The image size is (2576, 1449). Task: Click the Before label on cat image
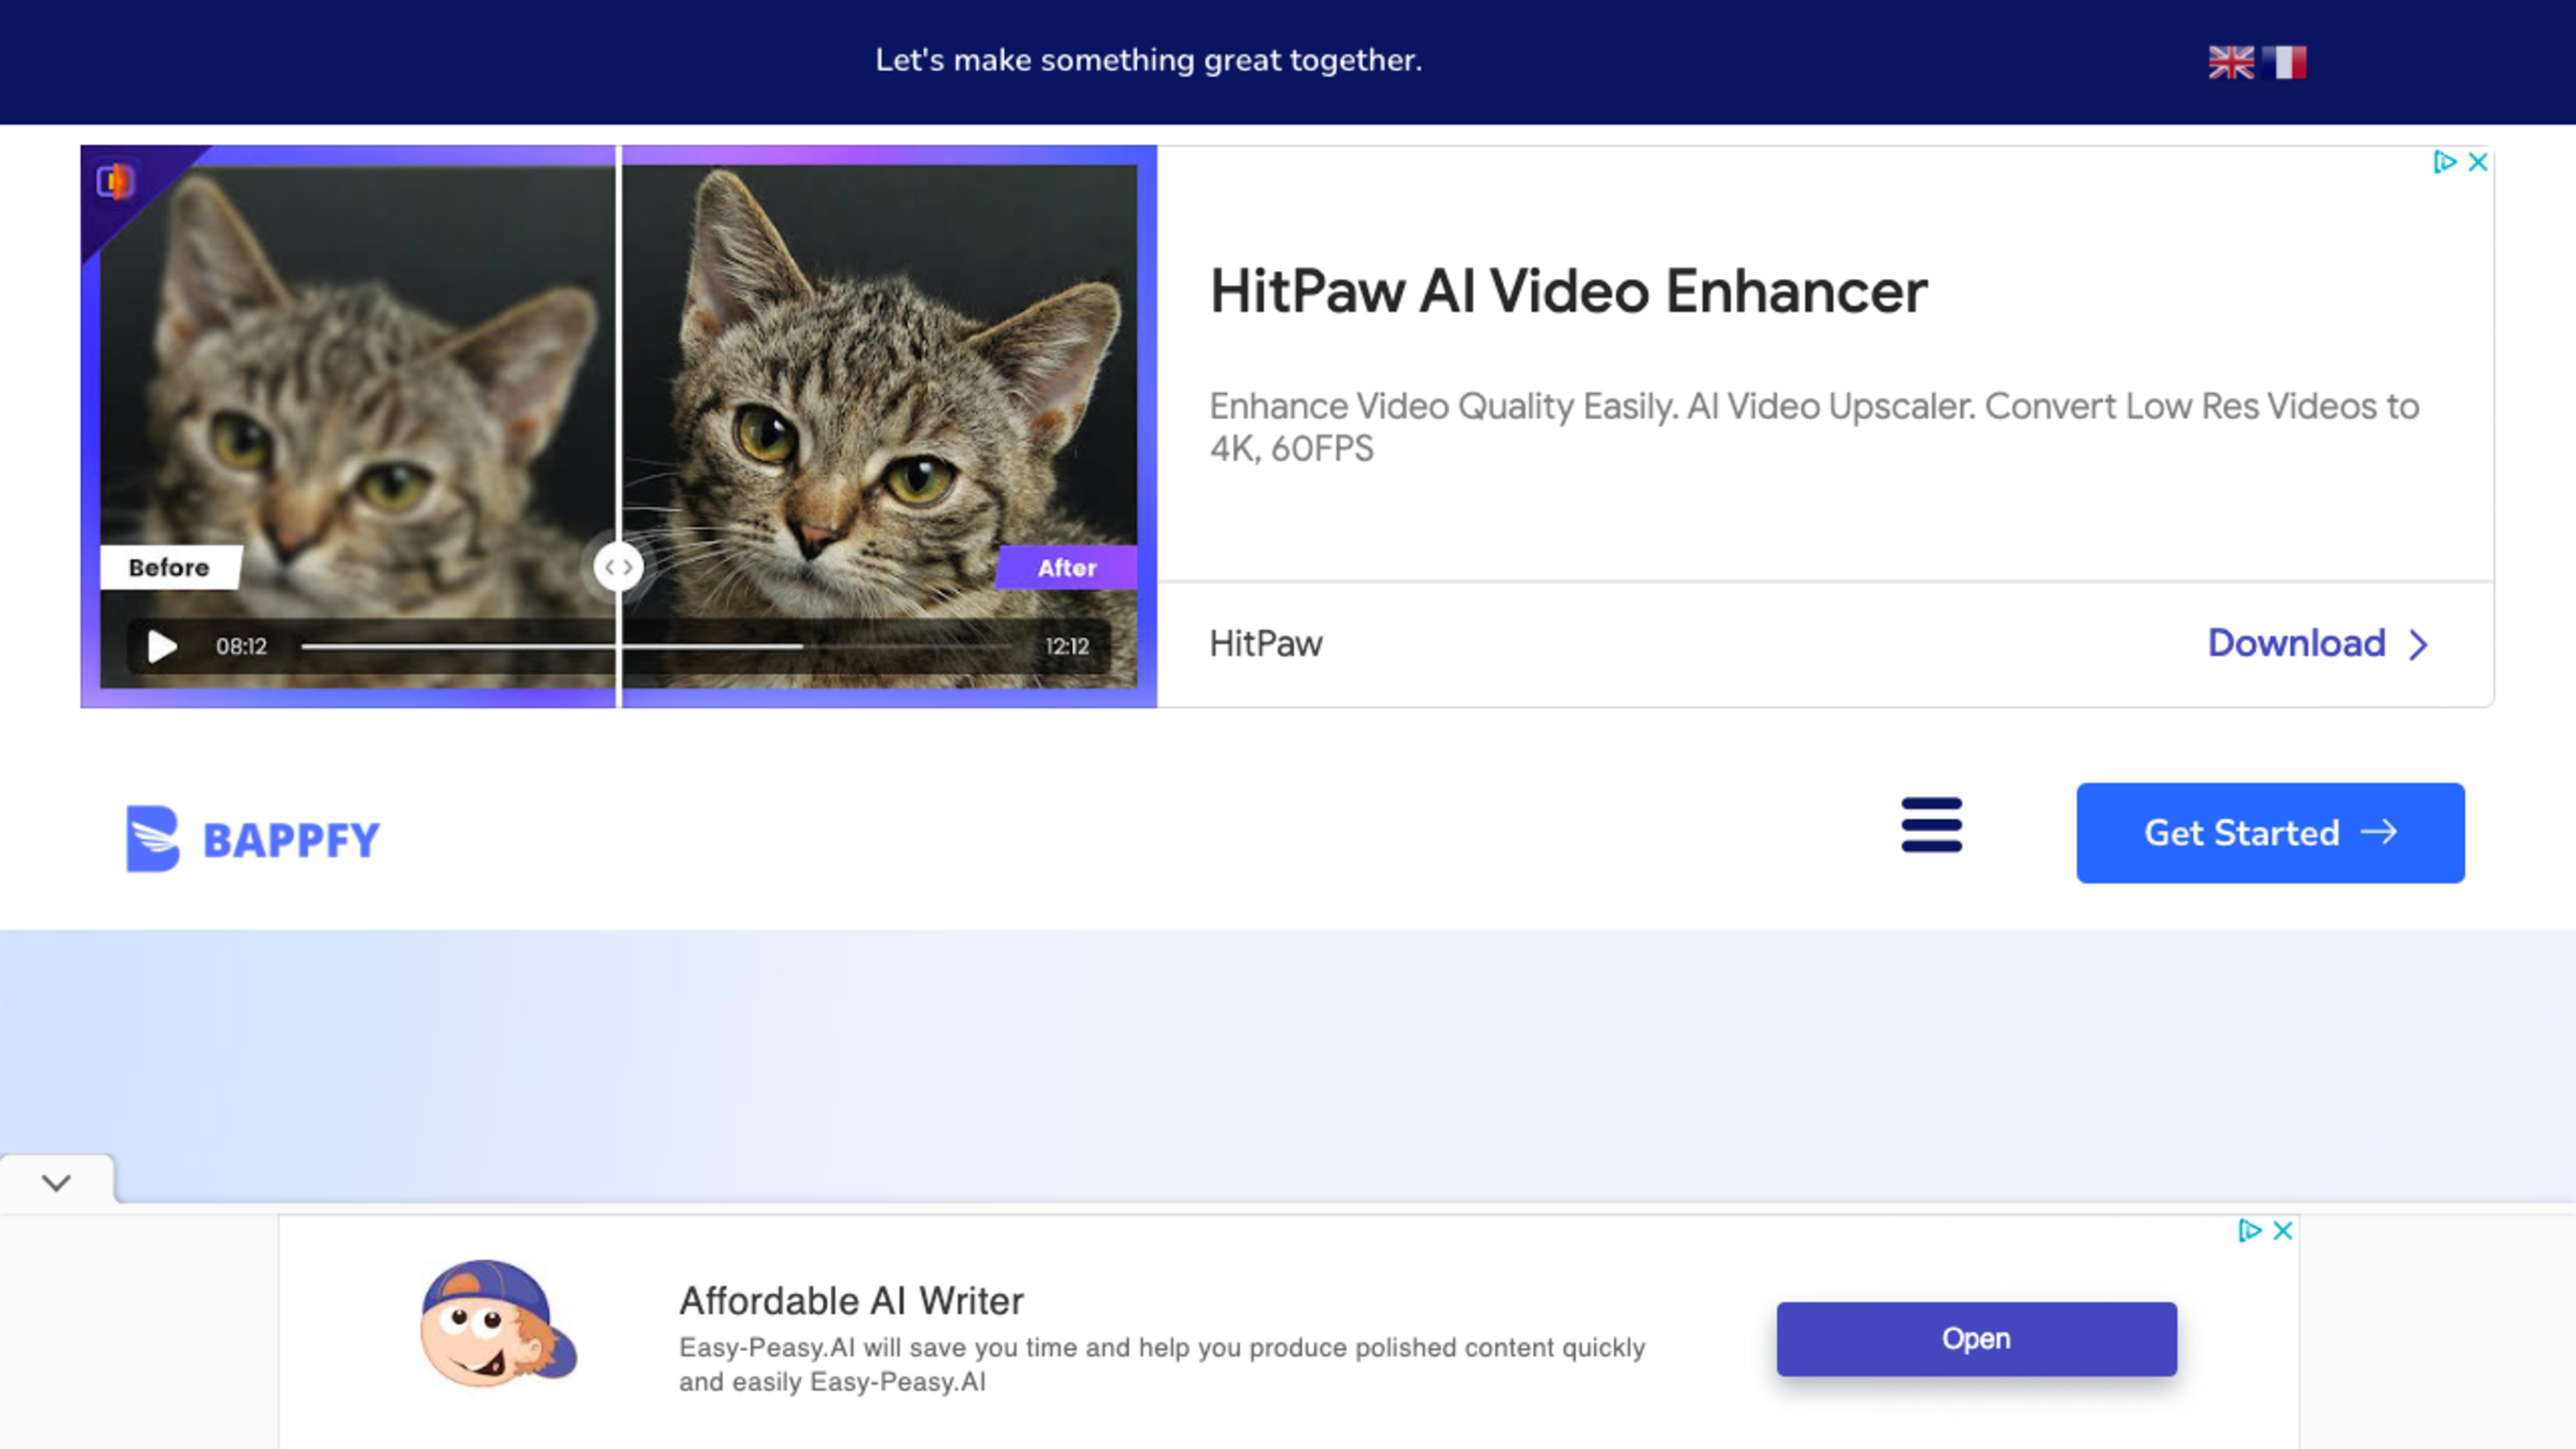(170, 567)
